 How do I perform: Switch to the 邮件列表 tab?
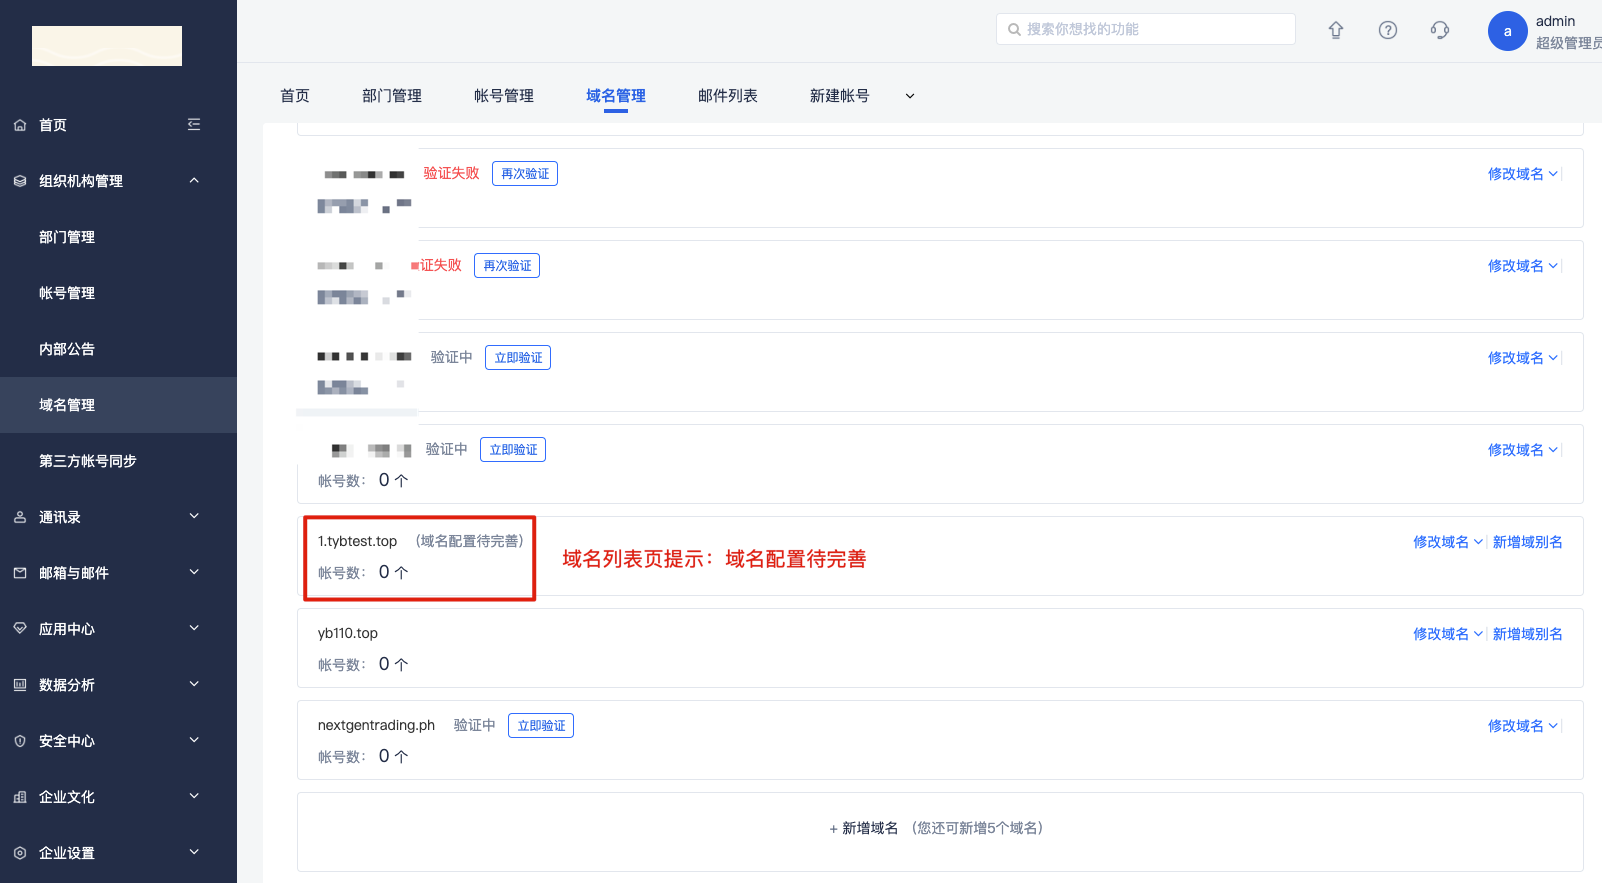(727, 96)
